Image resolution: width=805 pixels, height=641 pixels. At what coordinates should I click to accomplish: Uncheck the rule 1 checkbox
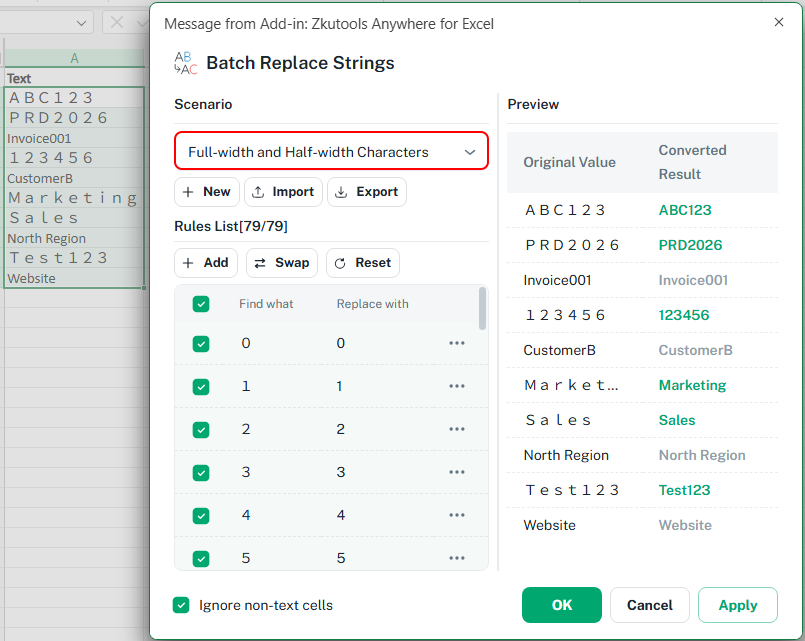tap(201, 386)
